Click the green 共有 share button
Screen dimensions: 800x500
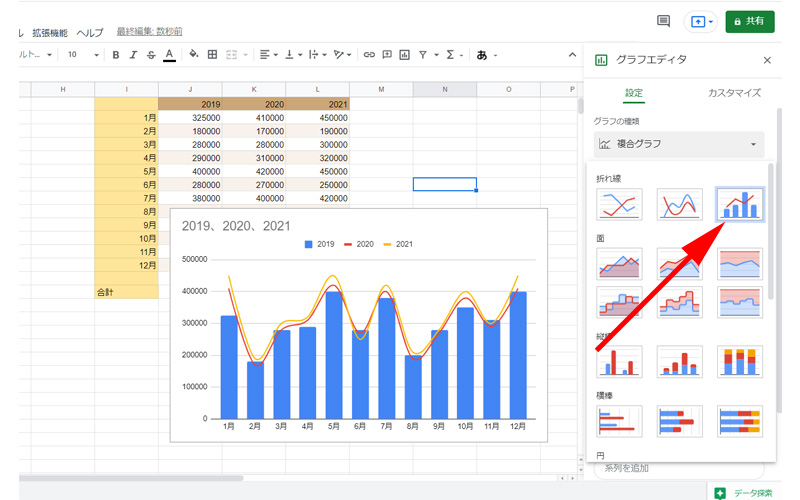coord(749,21)
